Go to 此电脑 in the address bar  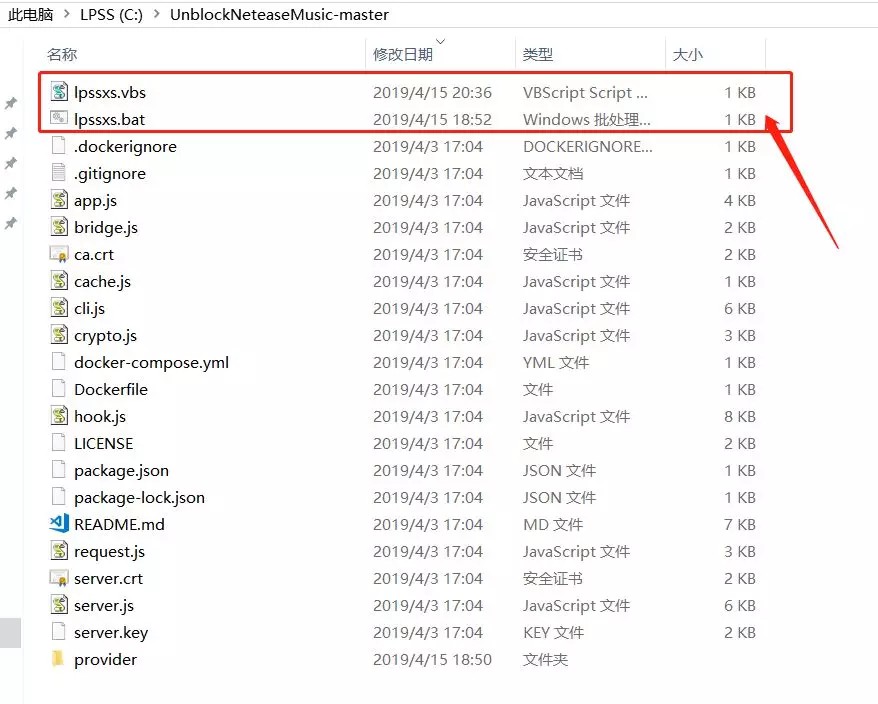pos(30,15)
